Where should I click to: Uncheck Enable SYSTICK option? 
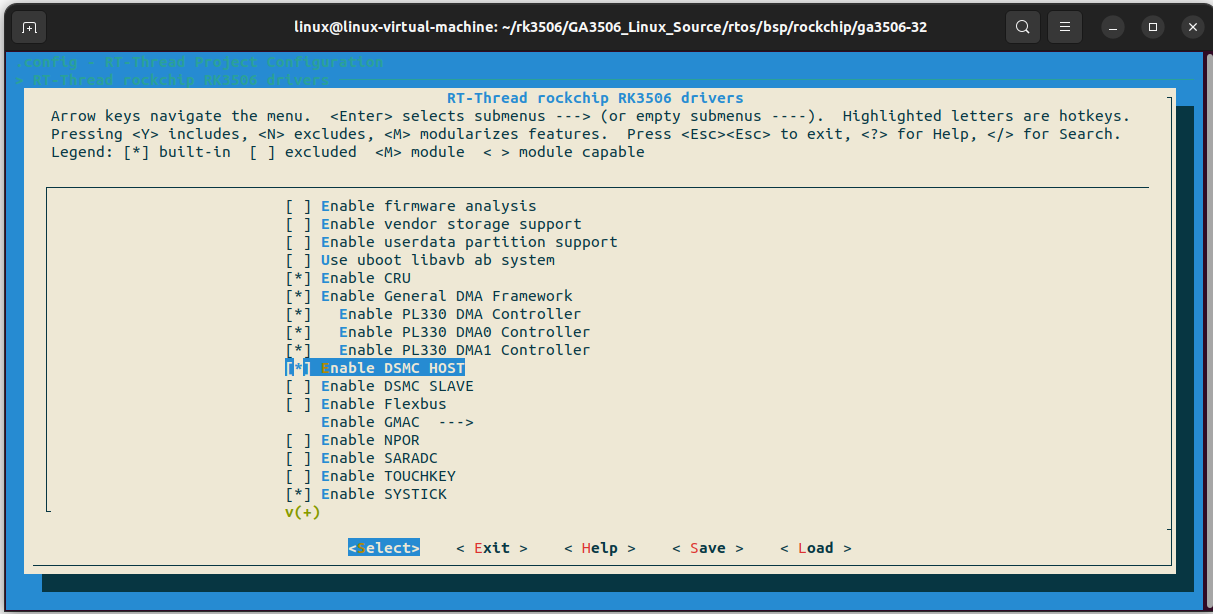[298, 494]
